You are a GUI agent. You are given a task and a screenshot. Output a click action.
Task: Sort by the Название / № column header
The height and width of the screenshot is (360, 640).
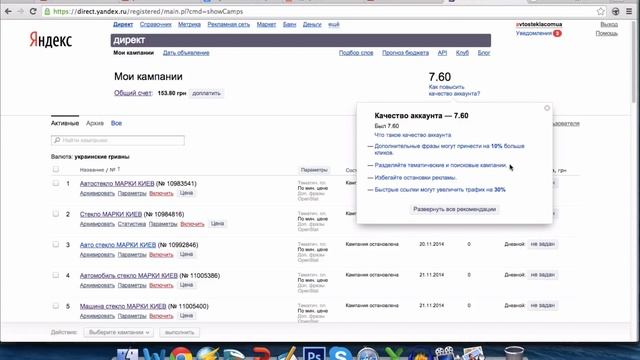(x=100, y=169)
